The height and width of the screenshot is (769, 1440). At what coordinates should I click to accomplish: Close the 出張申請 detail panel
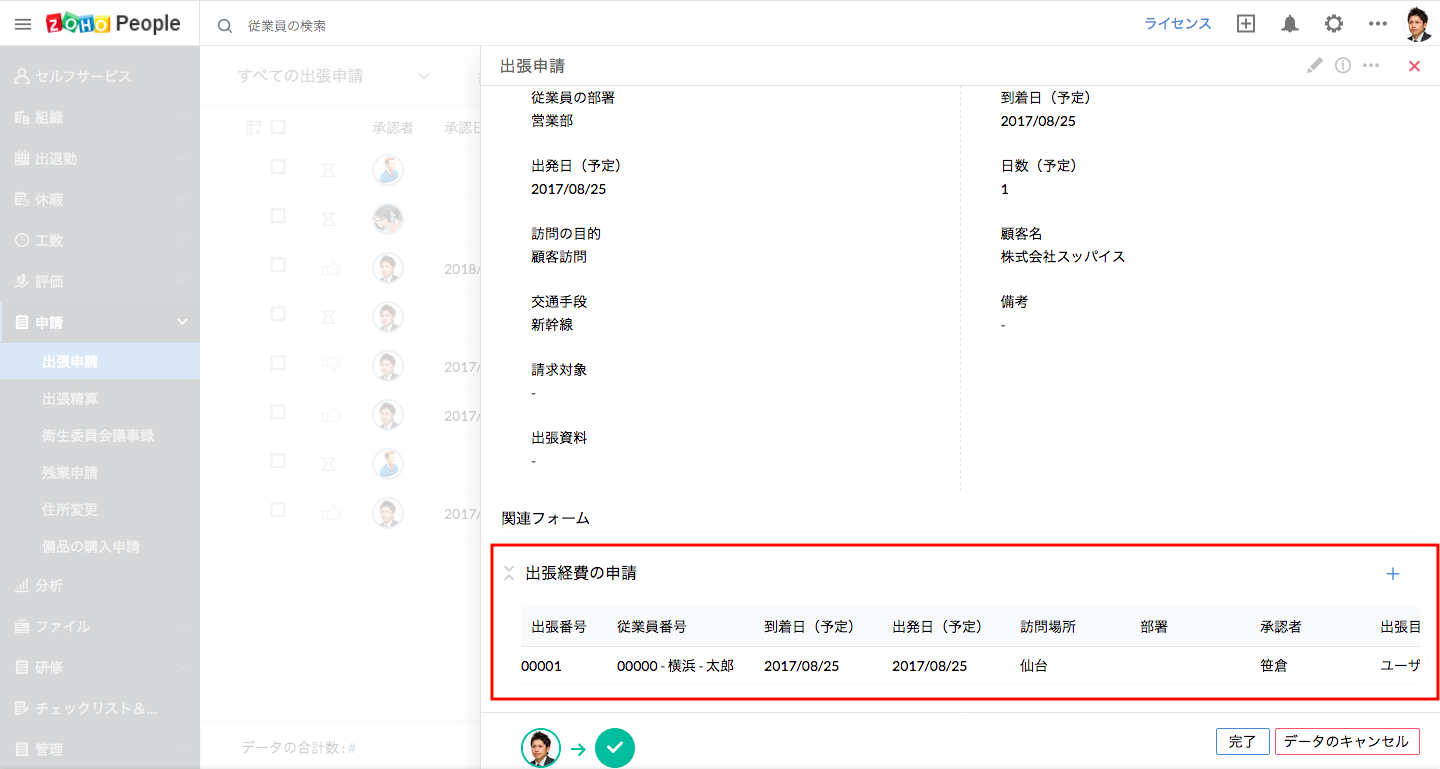pos(1414,66)
